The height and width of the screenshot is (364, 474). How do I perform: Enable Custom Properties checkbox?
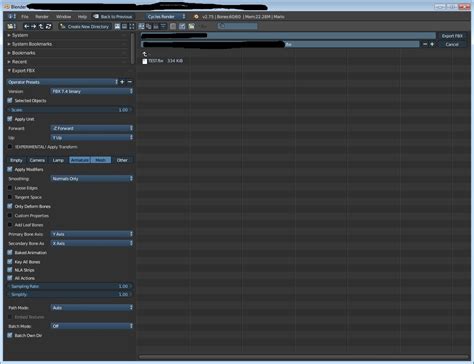pyautogui.click(x=10, y=216)
